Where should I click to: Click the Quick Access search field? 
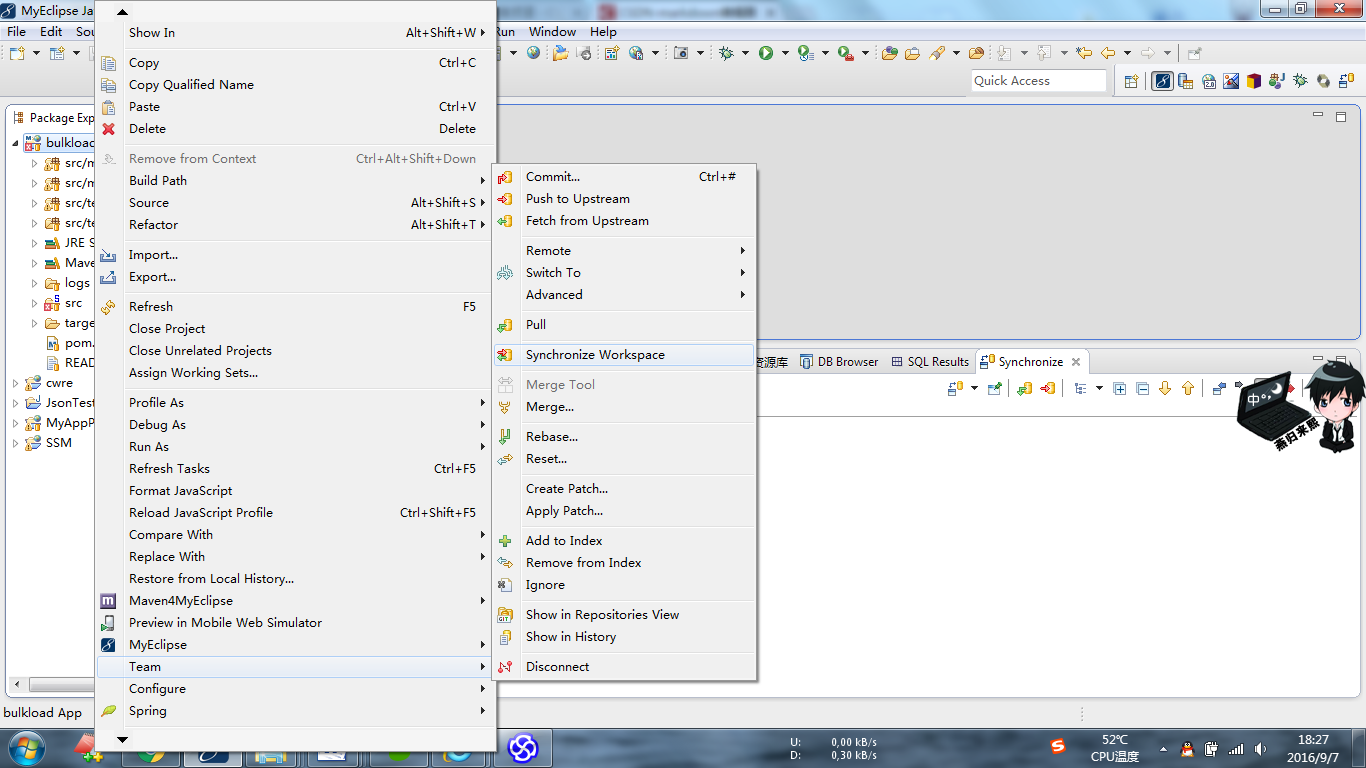click(1038, 81)
